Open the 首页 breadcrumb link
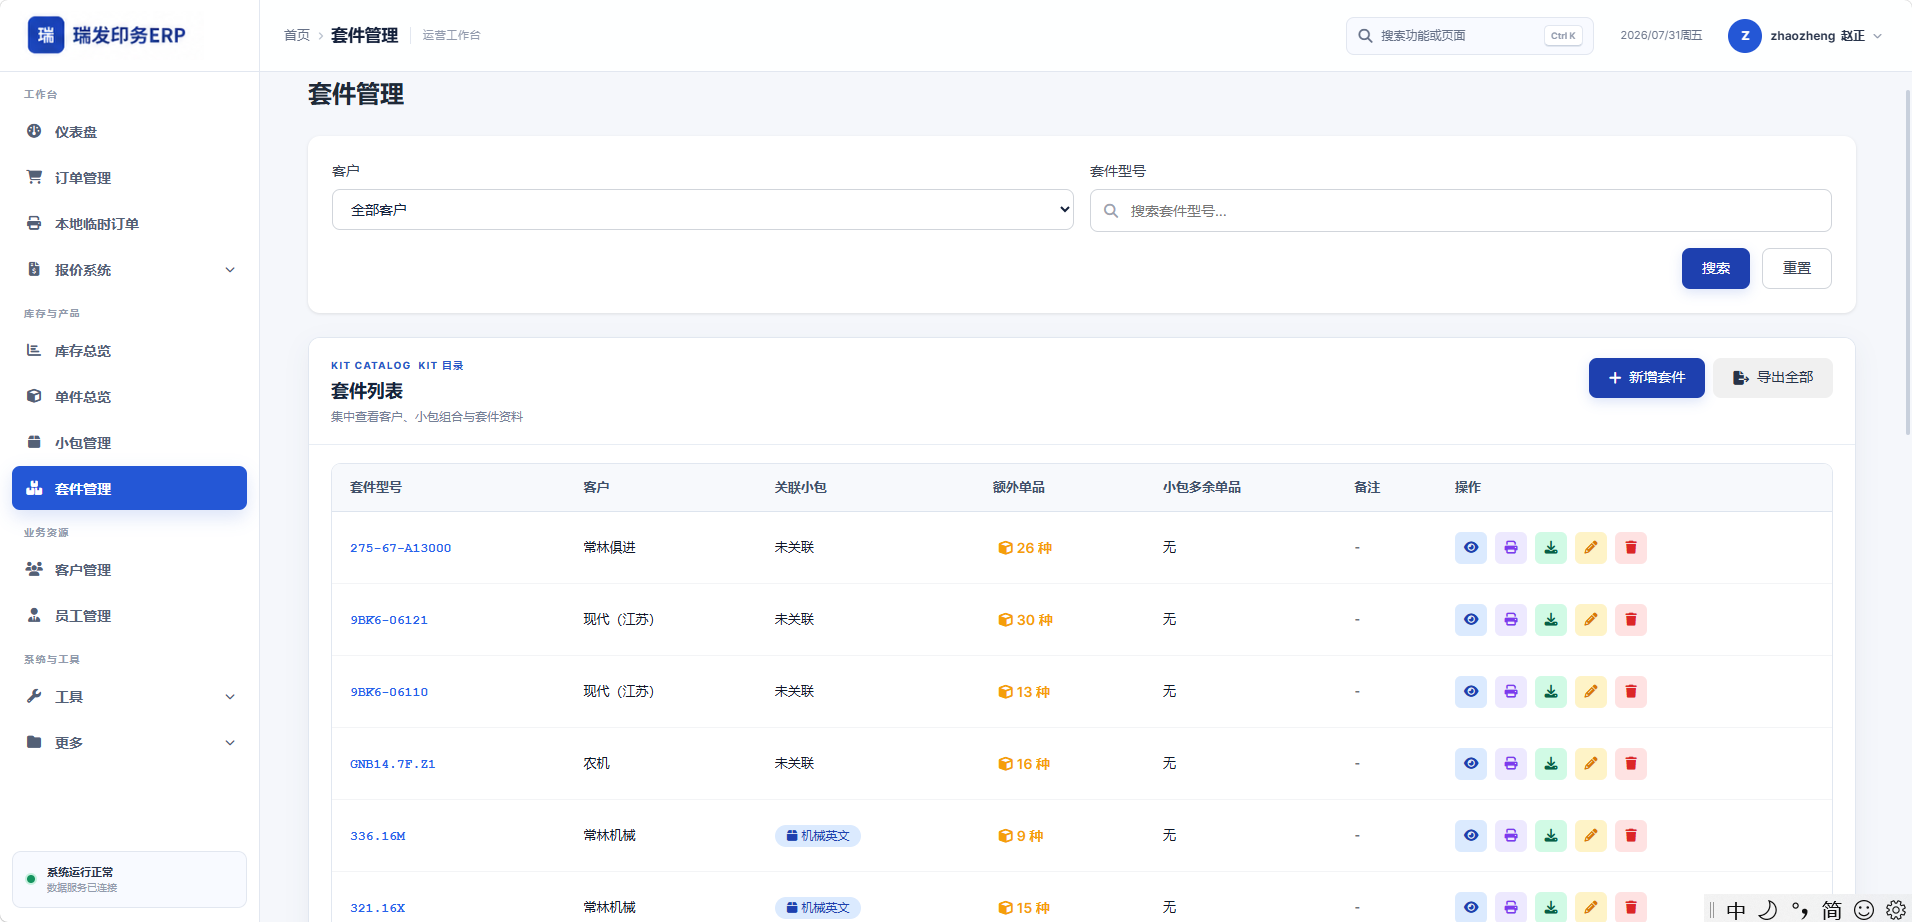The image size is (1912, 922). coord(297,35)
